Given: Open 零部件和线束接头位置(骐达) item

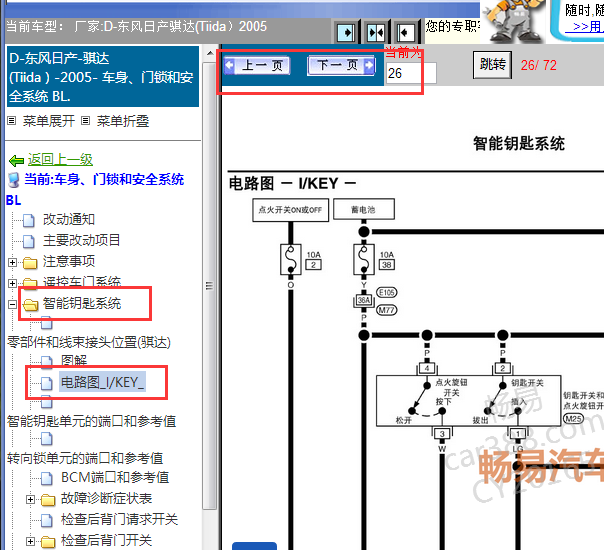Looking at the screenshot, I should click(89, 342).
